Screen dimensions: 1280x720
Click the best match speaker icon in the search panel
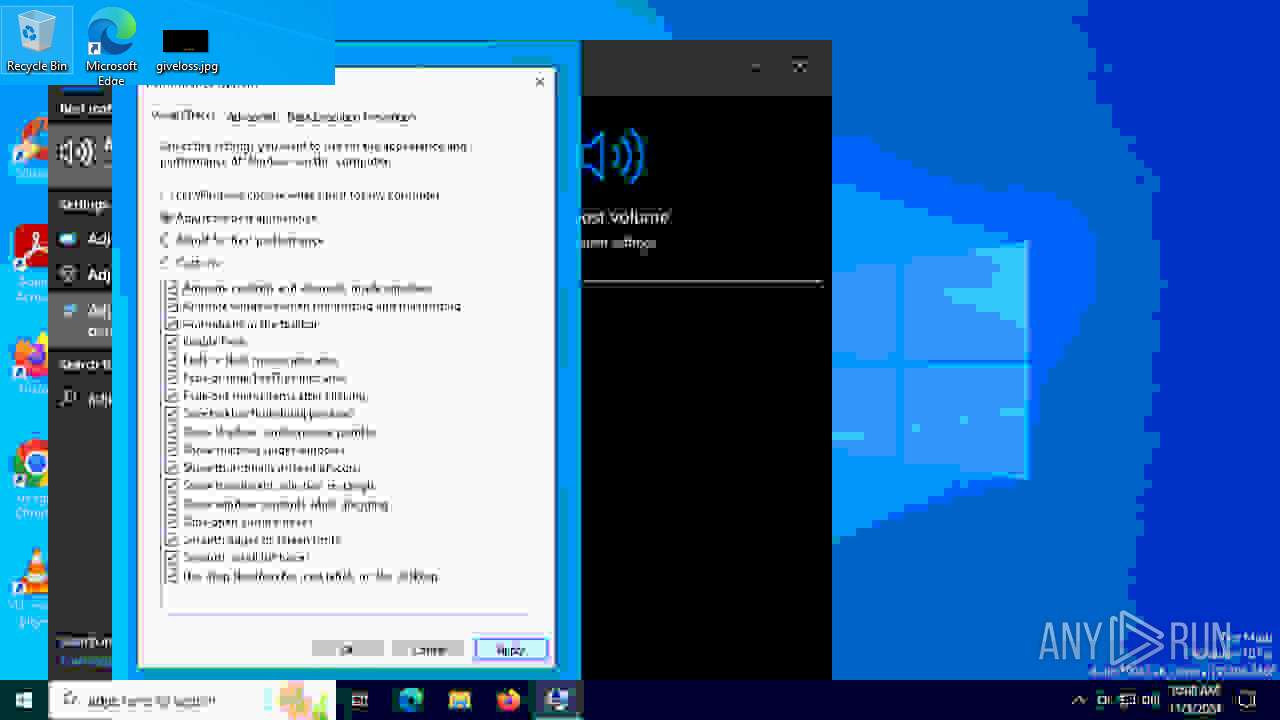pyautogui.click(x=77, y=152)
